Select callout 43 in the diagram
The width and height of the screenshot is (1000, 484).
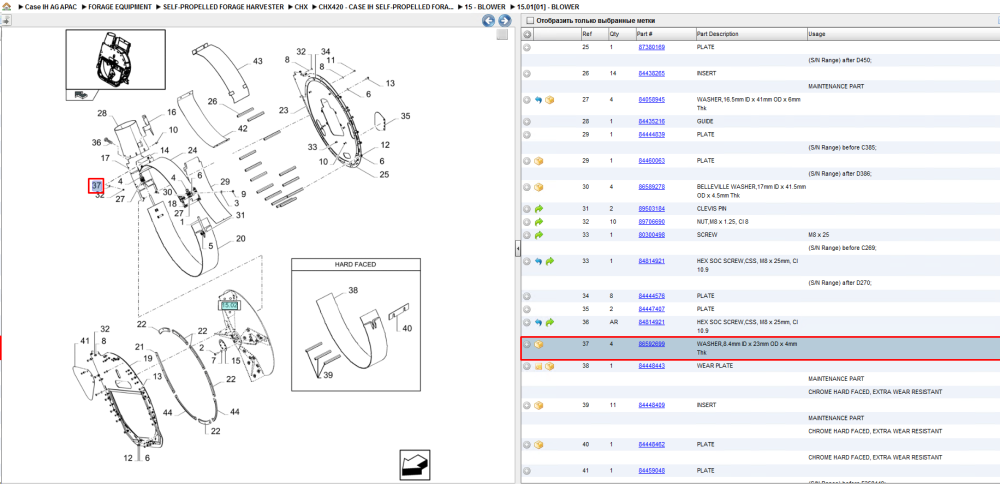tap(258, 62)
